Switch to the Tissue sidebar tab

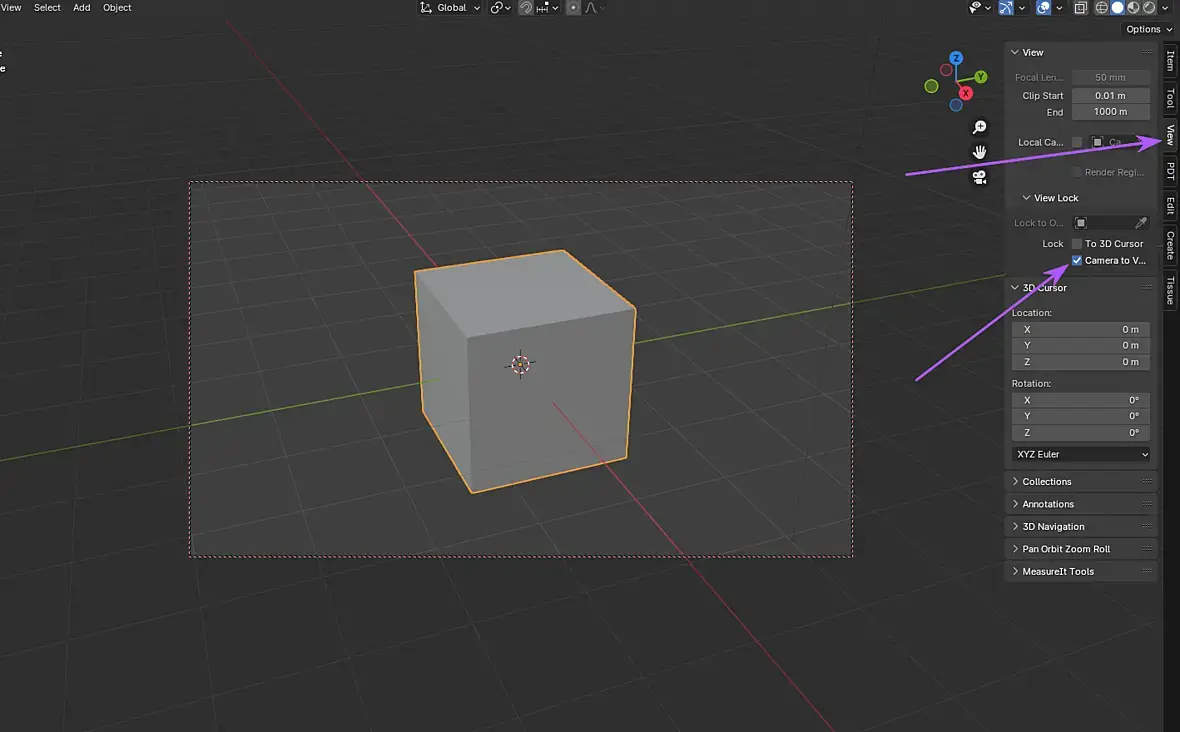(x=1170, y=290)
